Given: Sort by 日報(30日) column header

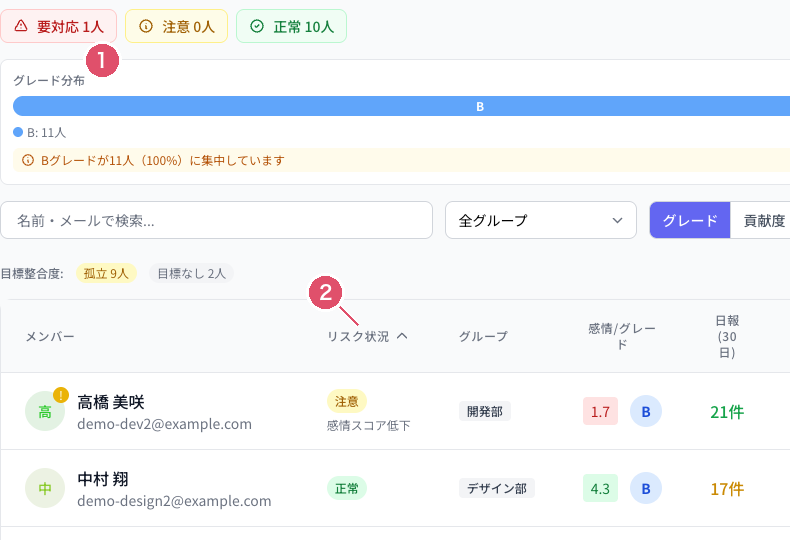Looking at the screenshot, I should (727, 336).
